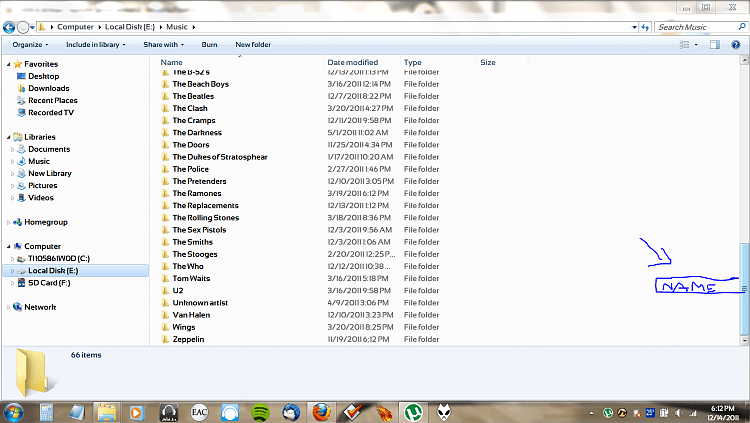Click the New folder button
This screenshot has width=750, height=423.
coord(253,45)
